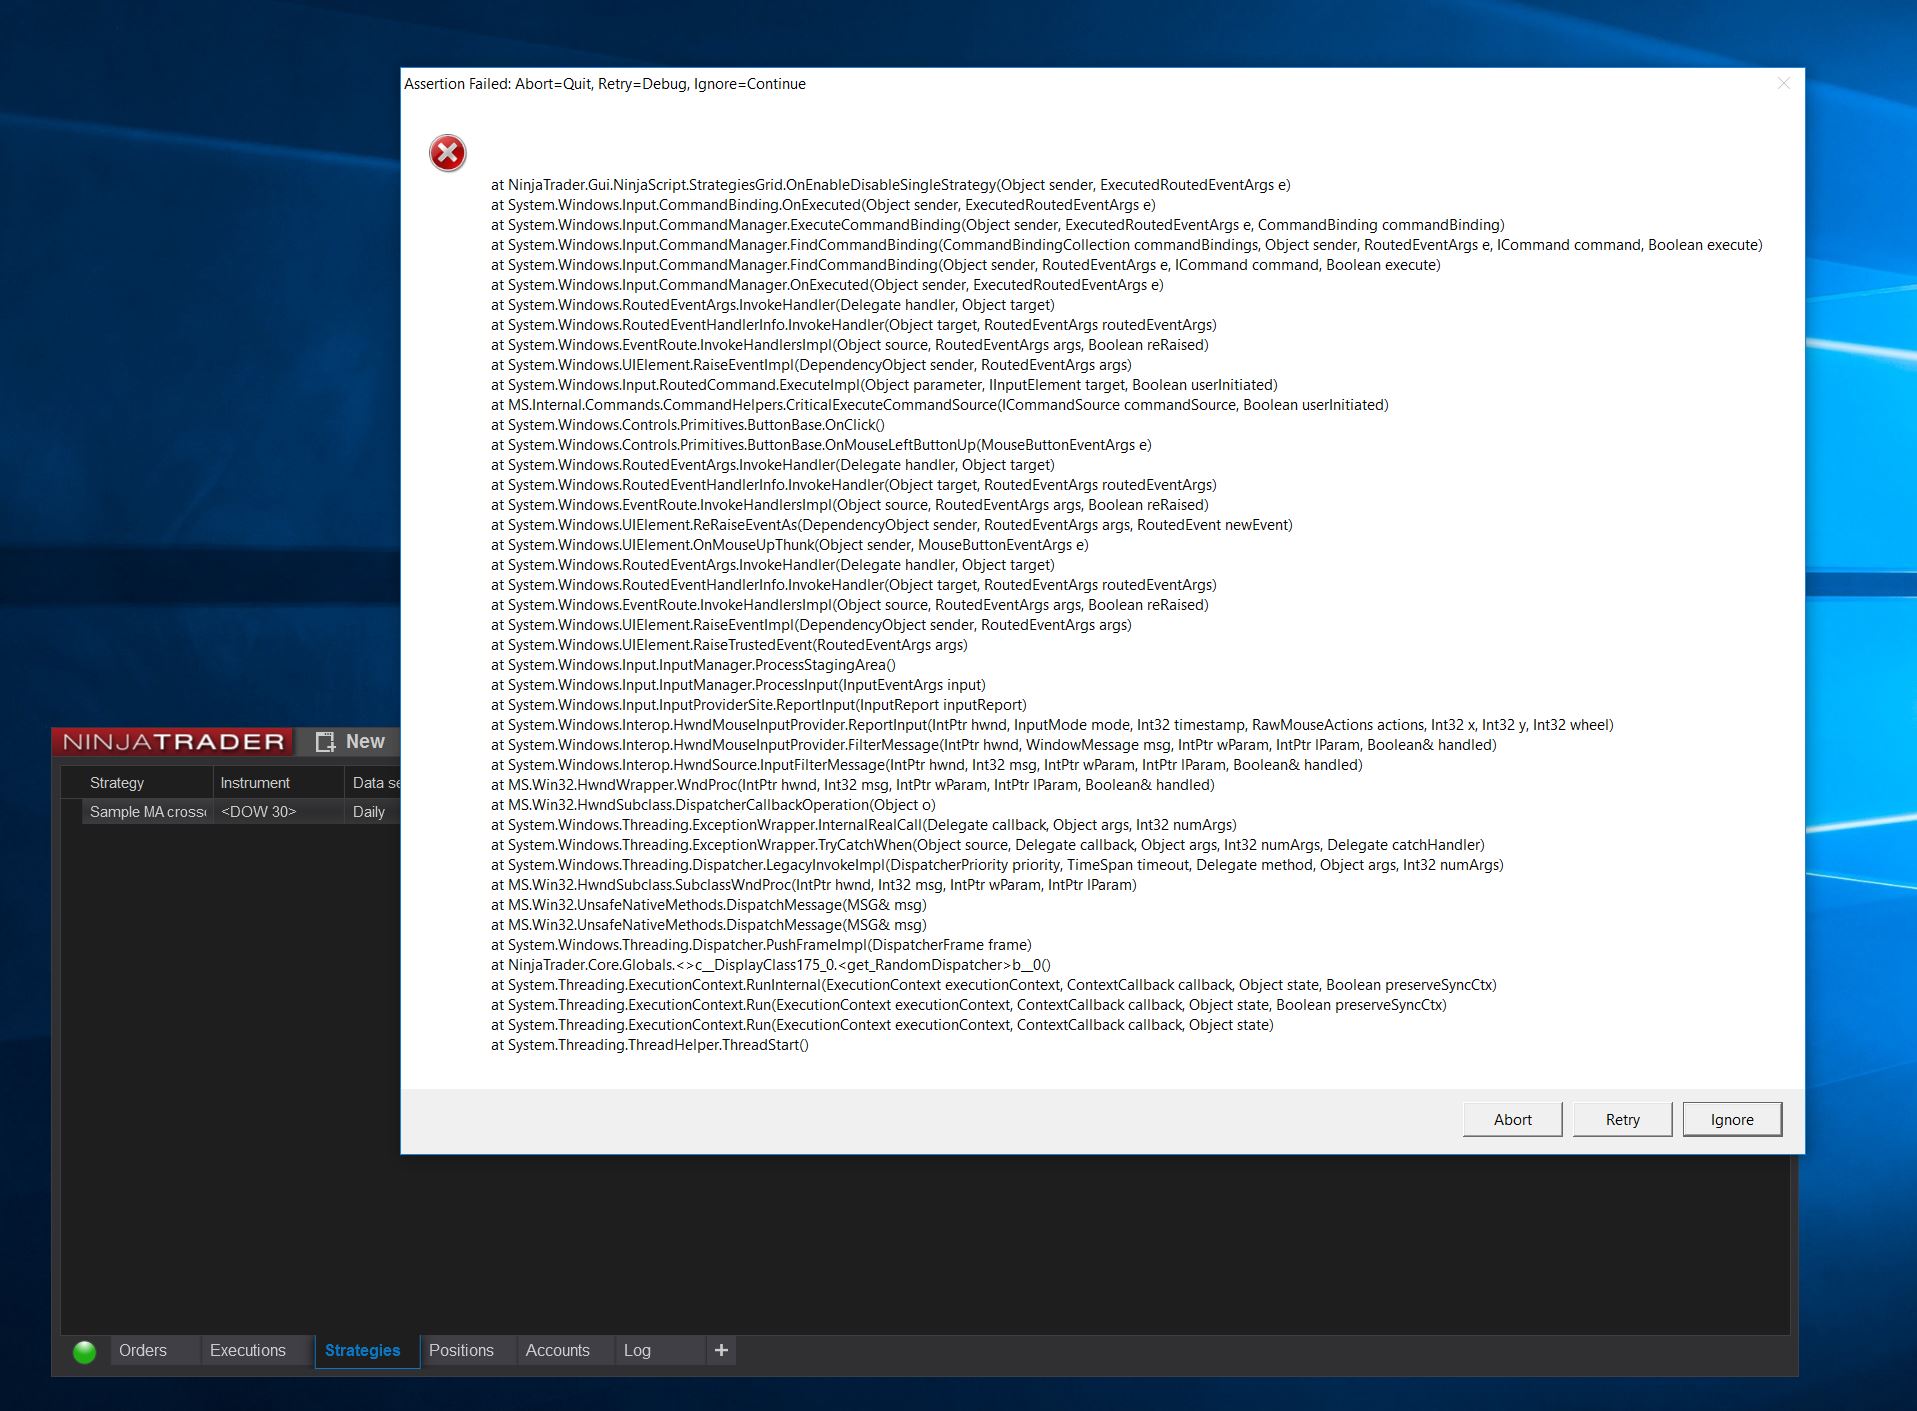The height and width of the screenshot is (1411, 1917).
Task: Click the Ignore button to continue
Action: point(1732,1119)
